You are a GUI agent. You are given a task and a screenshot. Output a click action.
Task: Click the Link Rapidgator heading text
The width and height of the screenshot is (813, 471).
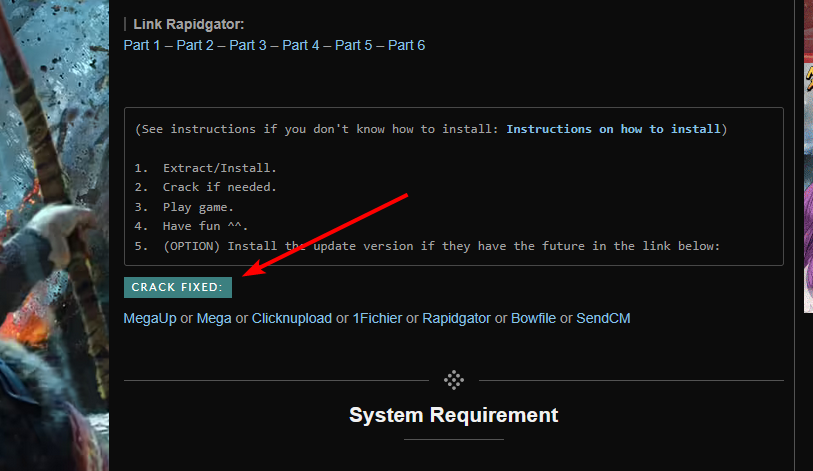click(x=189, y=24)
